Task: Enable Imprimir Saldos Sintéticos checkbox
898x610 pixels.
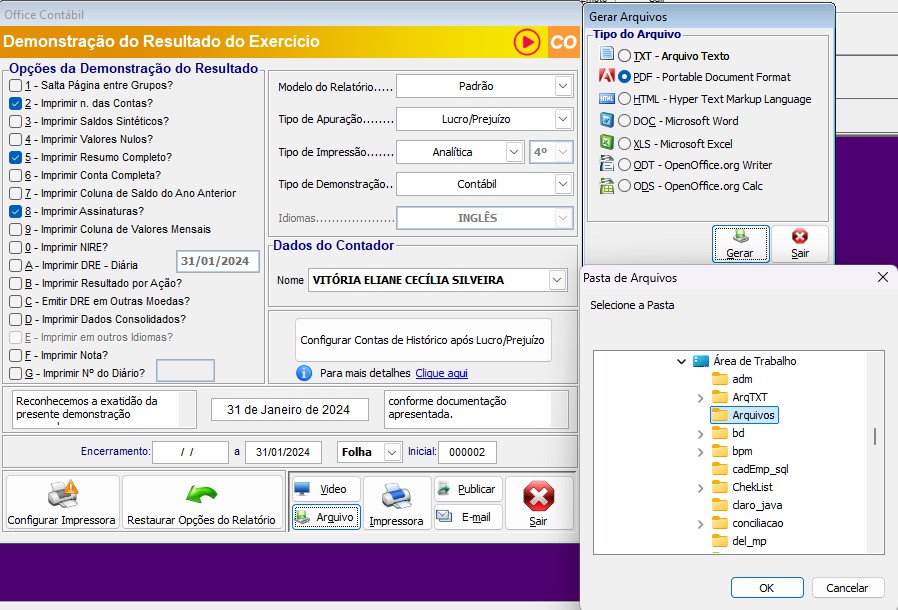Action: pyautogui.click(x=15, y=121)
